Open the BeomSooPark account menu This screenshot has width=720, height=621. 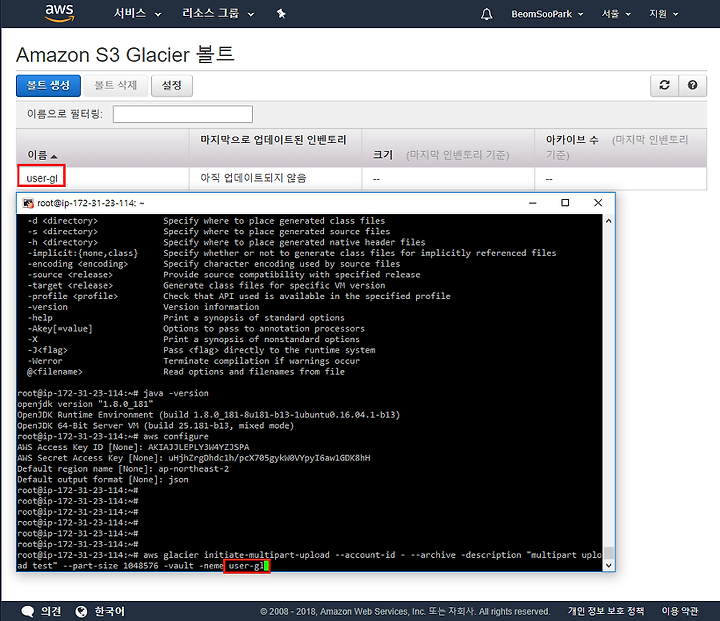click(x=547, y=14)
